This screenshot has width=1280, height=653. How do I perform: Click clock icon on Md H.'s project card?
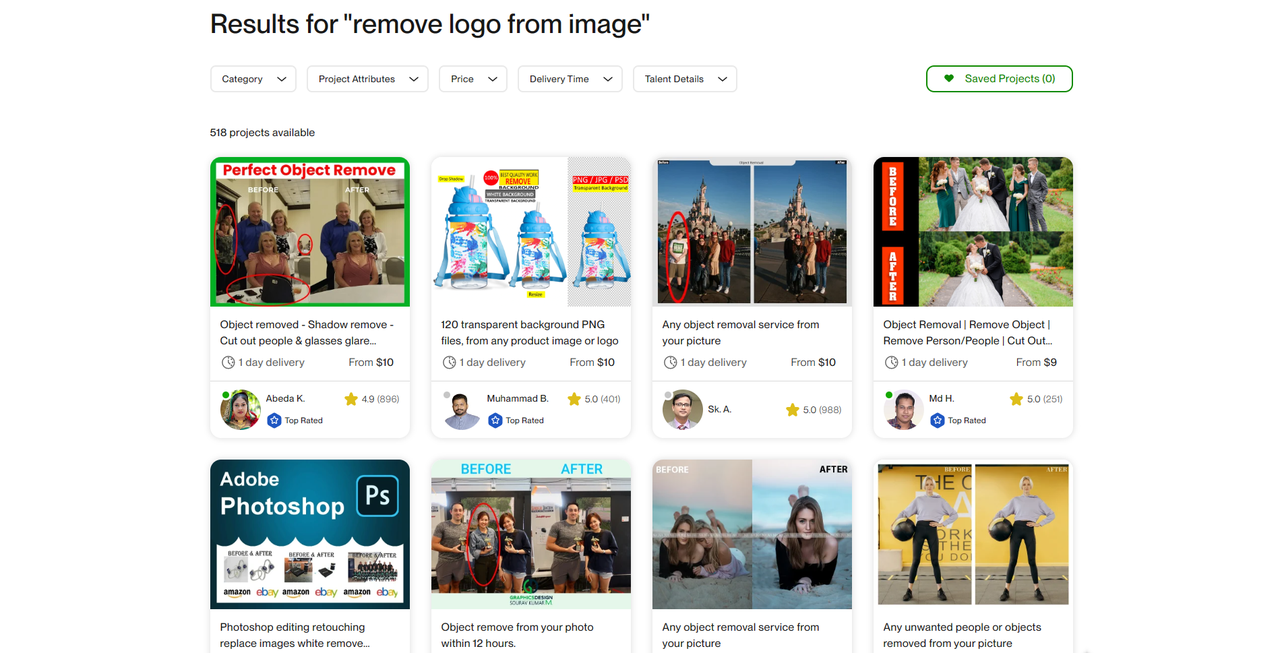coord(891,362)
